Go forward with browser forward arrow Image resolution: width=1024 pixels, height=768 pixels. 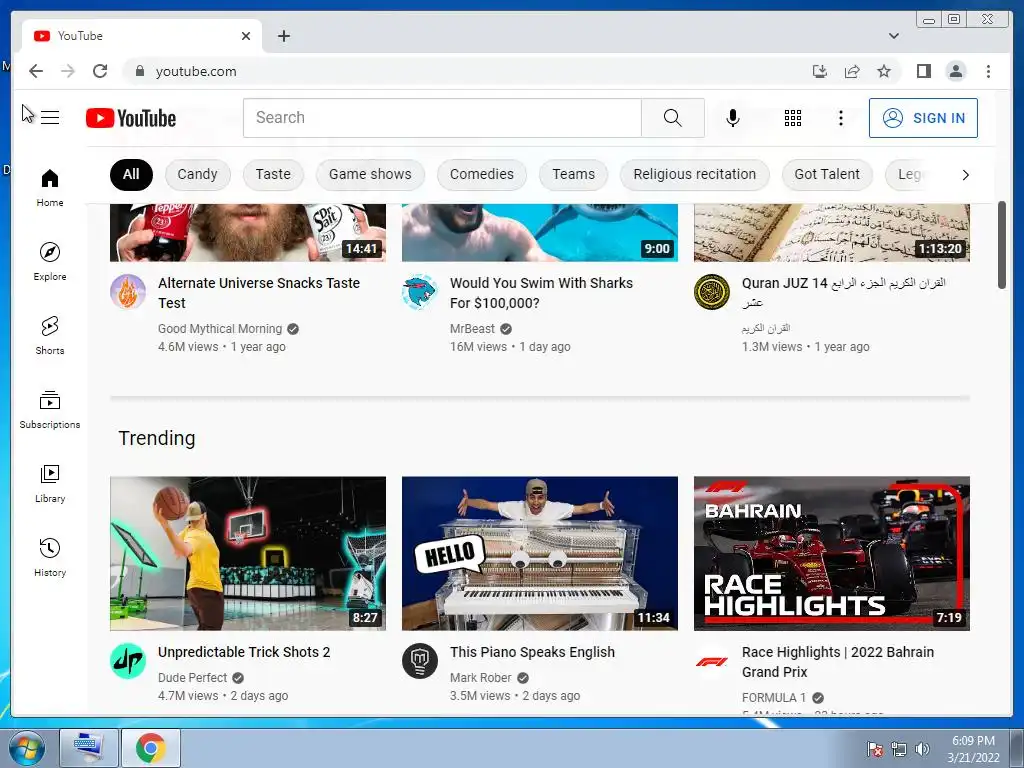pyautogui.click(x=68, y=71)
